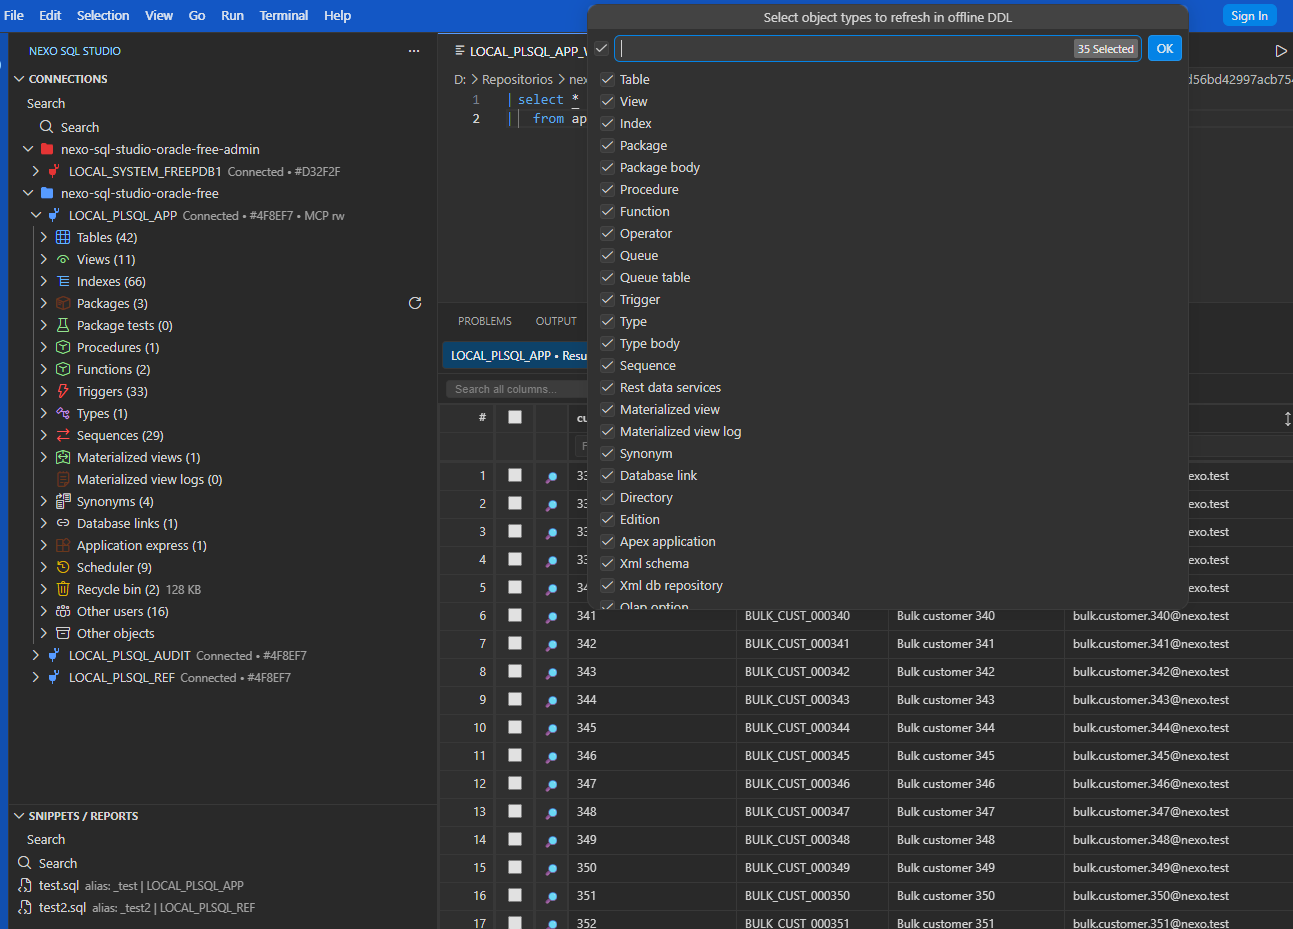Click the red LOCAL_SYSTEM_FREEPDB1 plug icon
Screen dimensions: 1293x929
pos(54,171)
